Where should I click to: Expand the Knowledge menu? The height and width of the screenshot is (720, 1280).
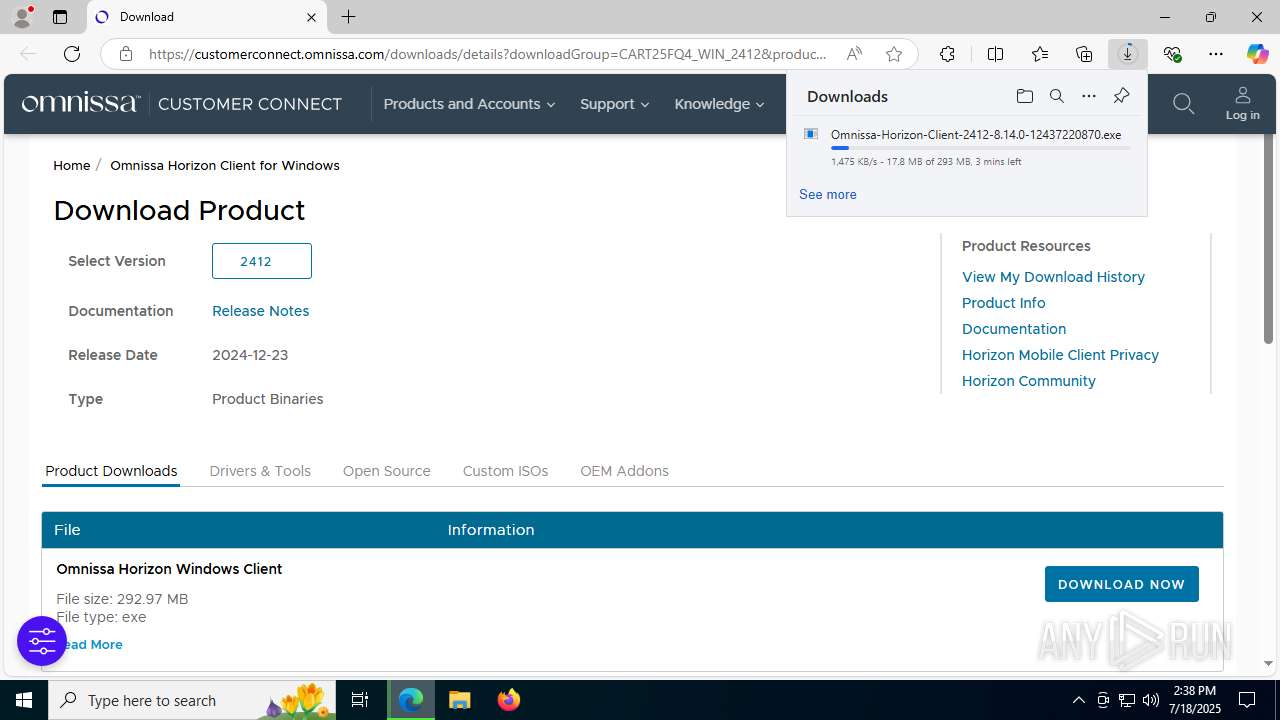click(719, 104)
